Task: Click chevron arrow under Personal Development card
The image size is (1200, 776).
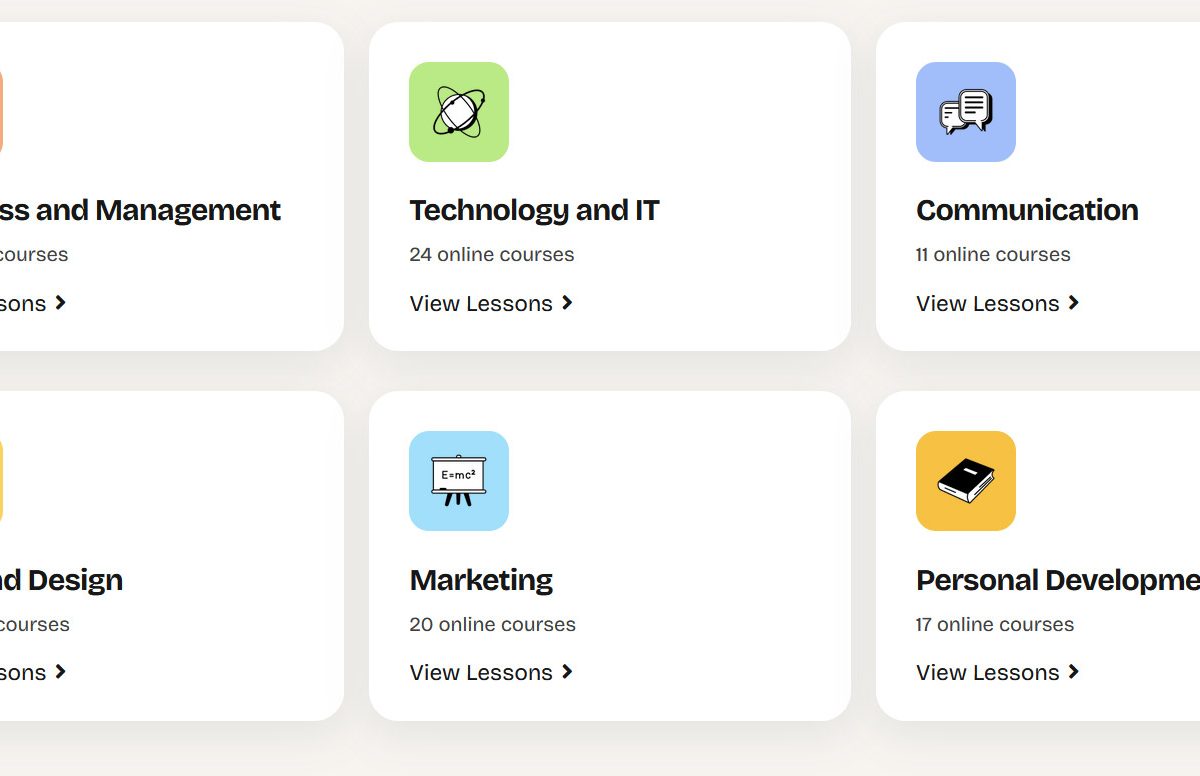Action: point(1074,672)
